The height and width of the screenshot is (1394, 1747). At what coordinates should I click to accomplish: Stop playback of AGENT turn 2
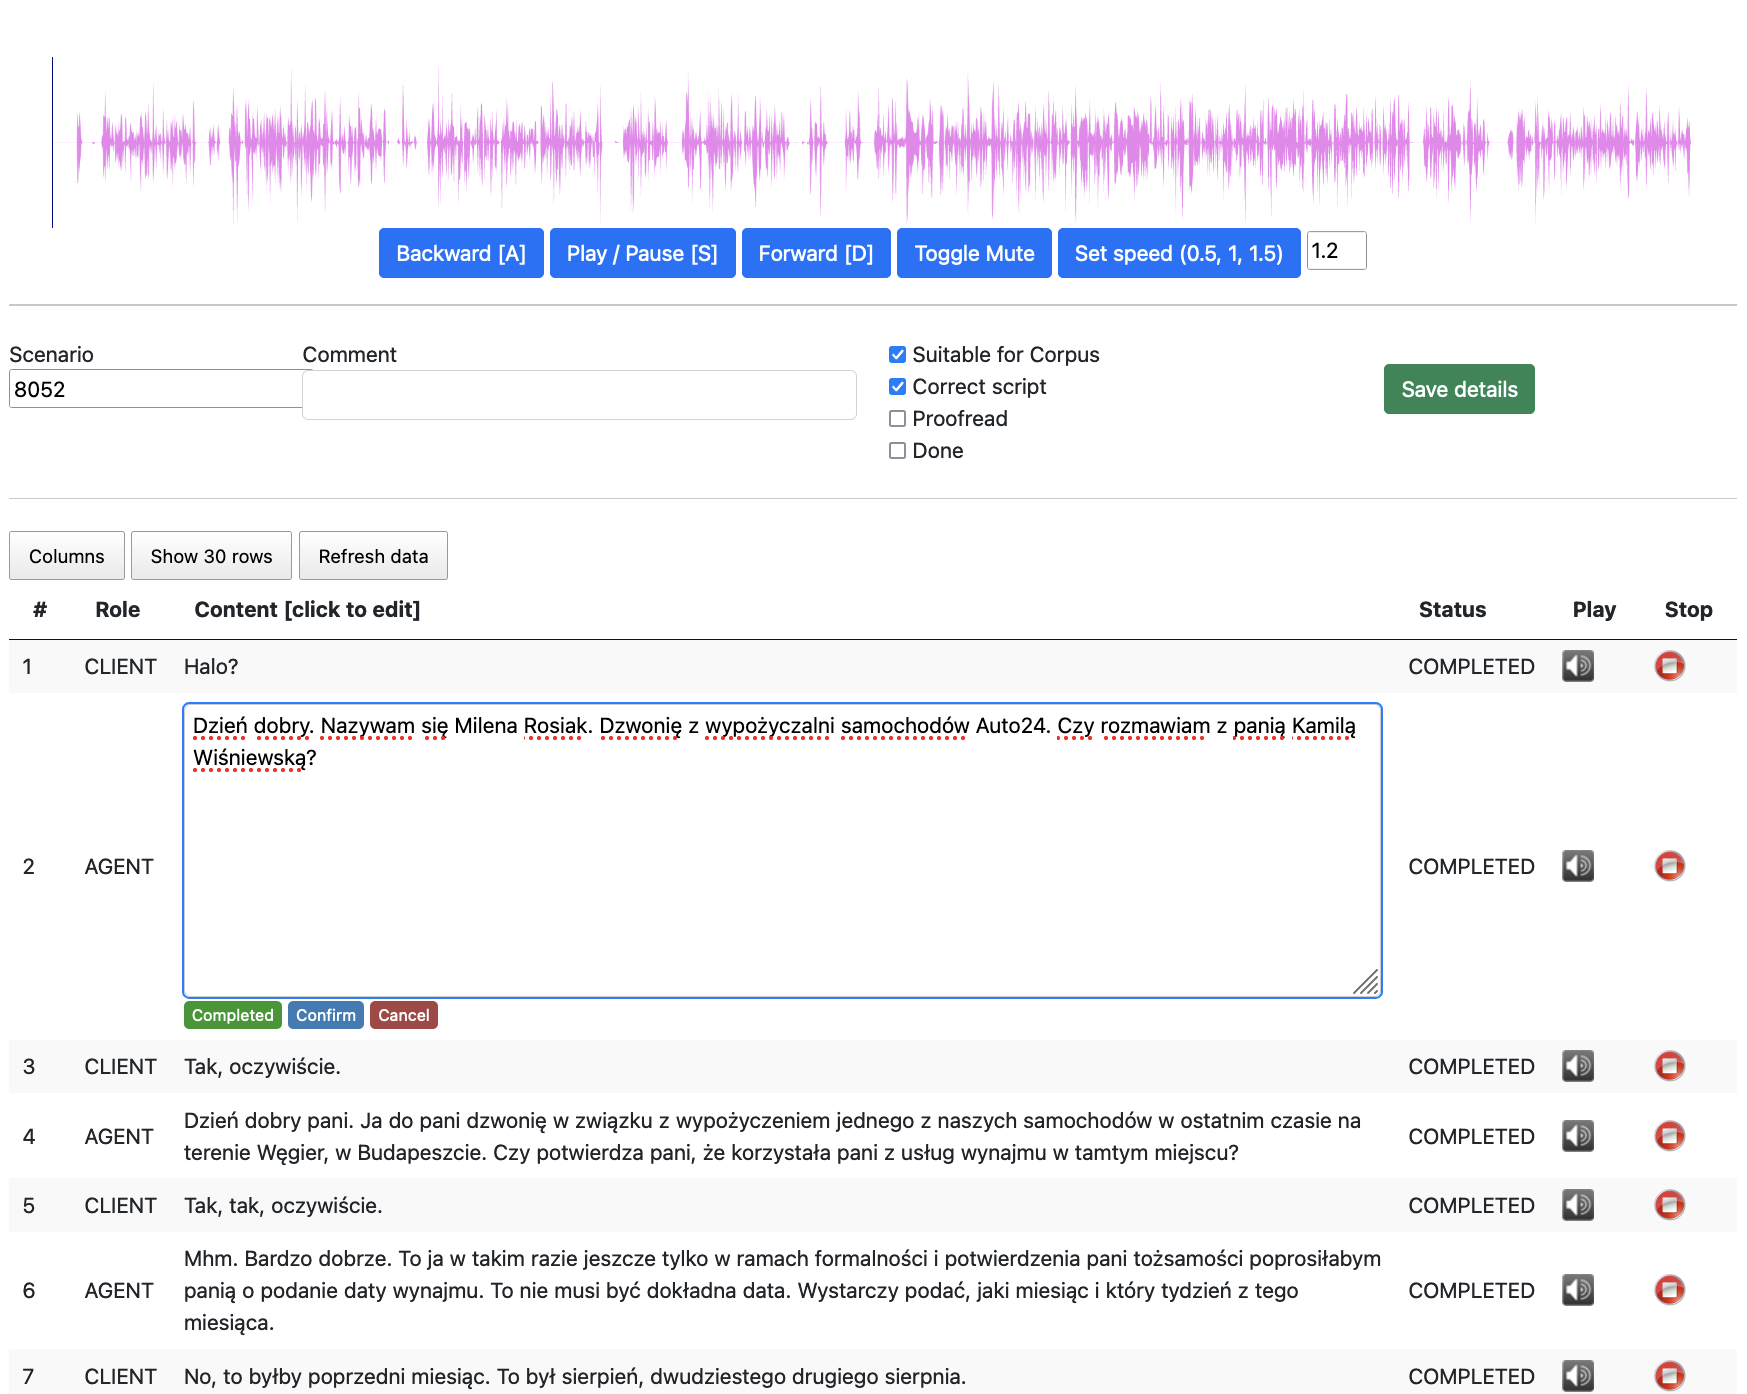pyautogui.click(x=1668, y=866)
